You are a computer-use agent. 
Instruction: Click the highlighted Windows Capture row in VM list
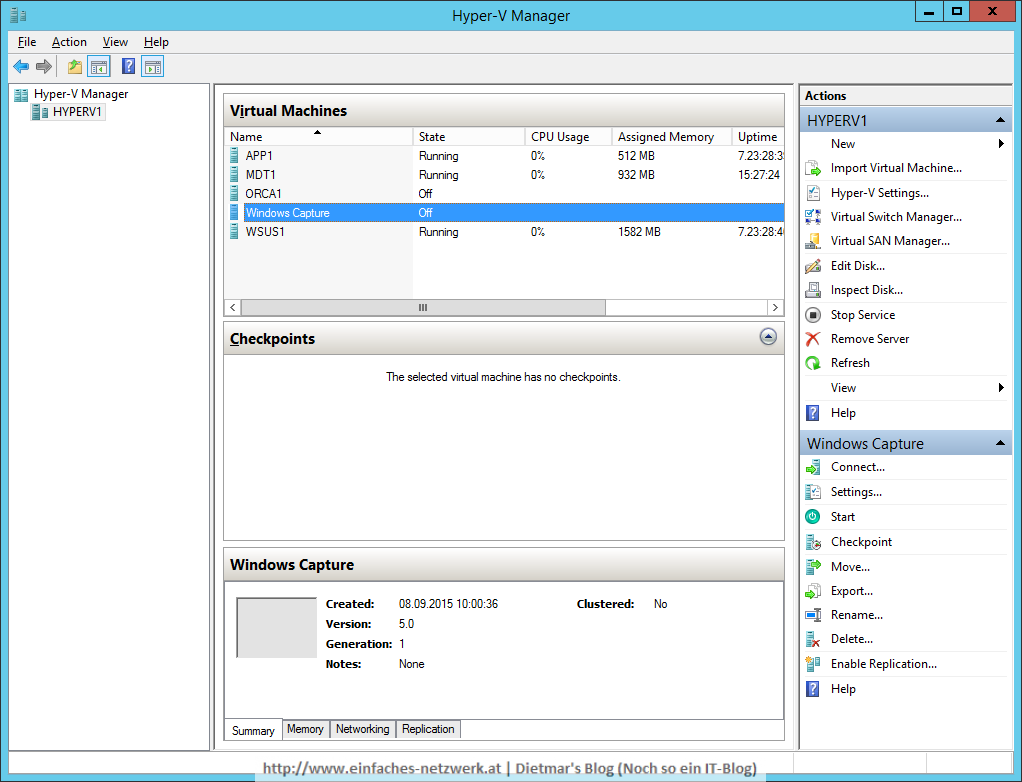pyautogui.click(x=504, y=213)
